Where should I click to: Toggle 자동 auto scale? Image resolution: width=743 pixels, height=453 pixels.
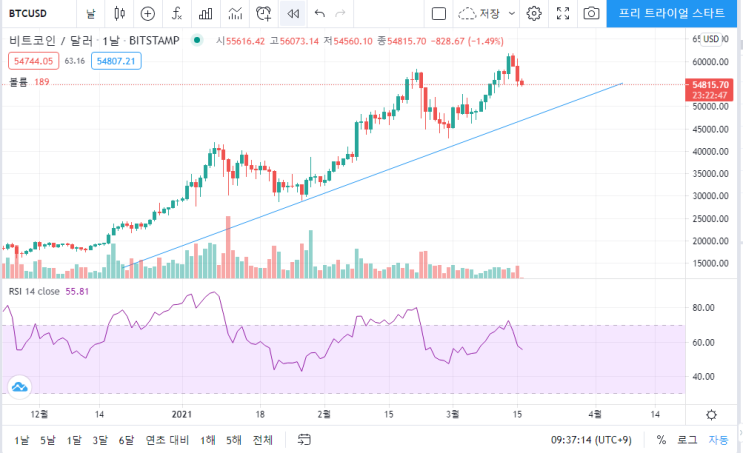(x=718, y=440)
